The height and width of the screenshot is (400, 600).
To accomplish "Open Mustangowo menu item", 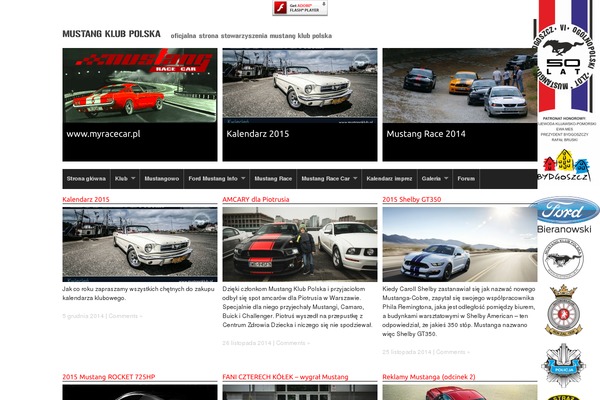I will [161, 179].
